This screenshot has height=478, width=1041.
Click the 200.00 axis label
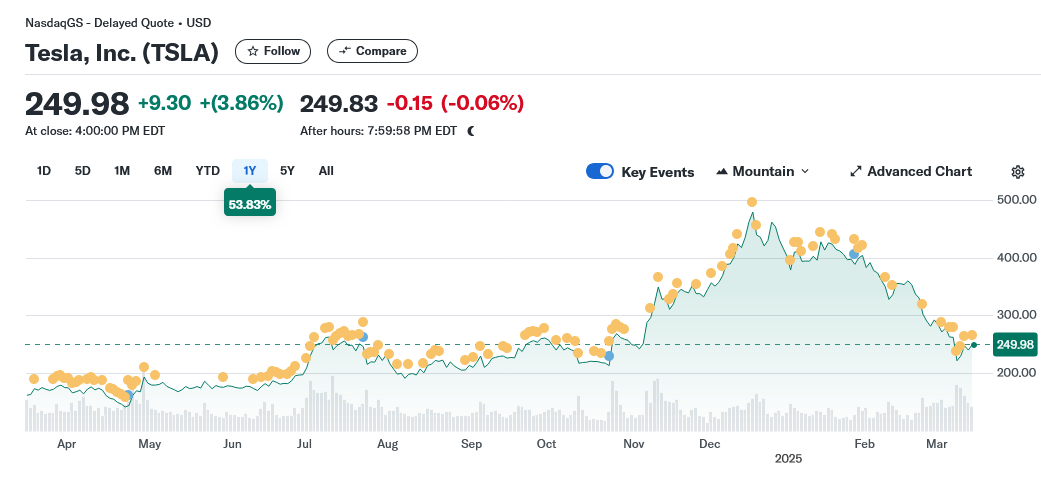(x=1016, y=372)
